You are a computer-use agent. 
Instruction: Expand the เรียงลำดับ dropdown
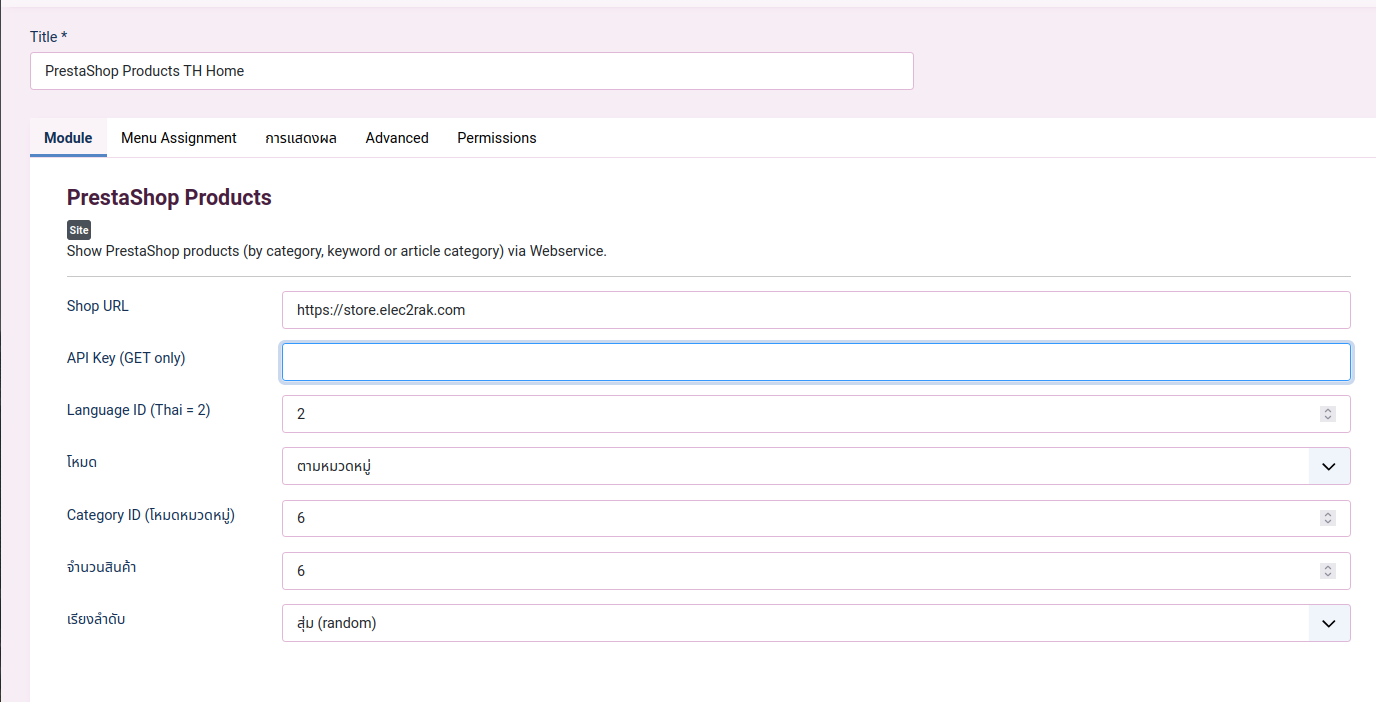(x=816, y=623)
